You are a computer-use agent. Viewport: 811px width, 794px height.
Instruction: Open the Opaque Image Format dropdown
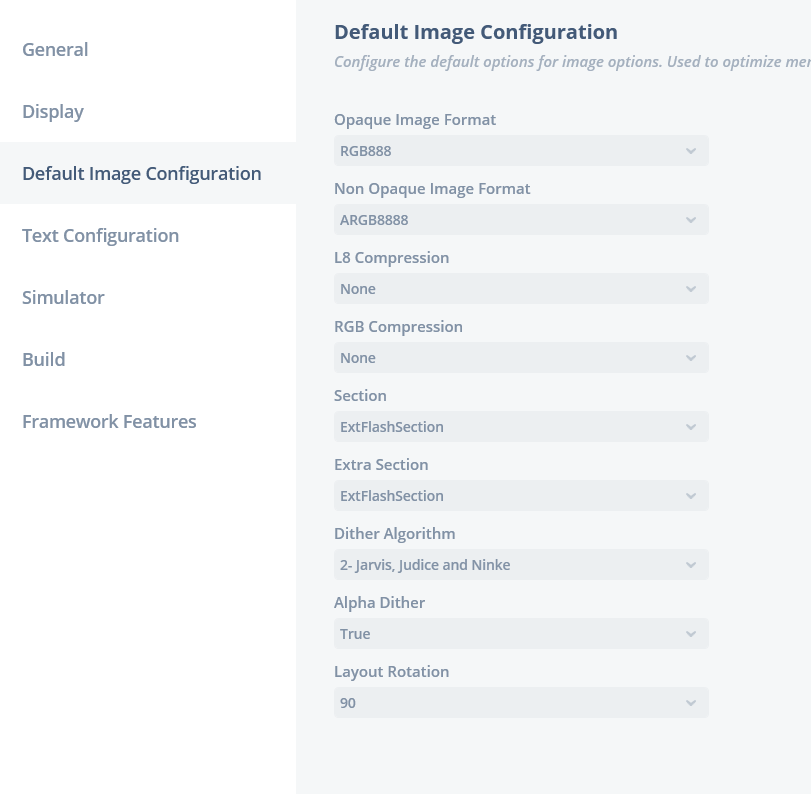(x=520, y=151)
